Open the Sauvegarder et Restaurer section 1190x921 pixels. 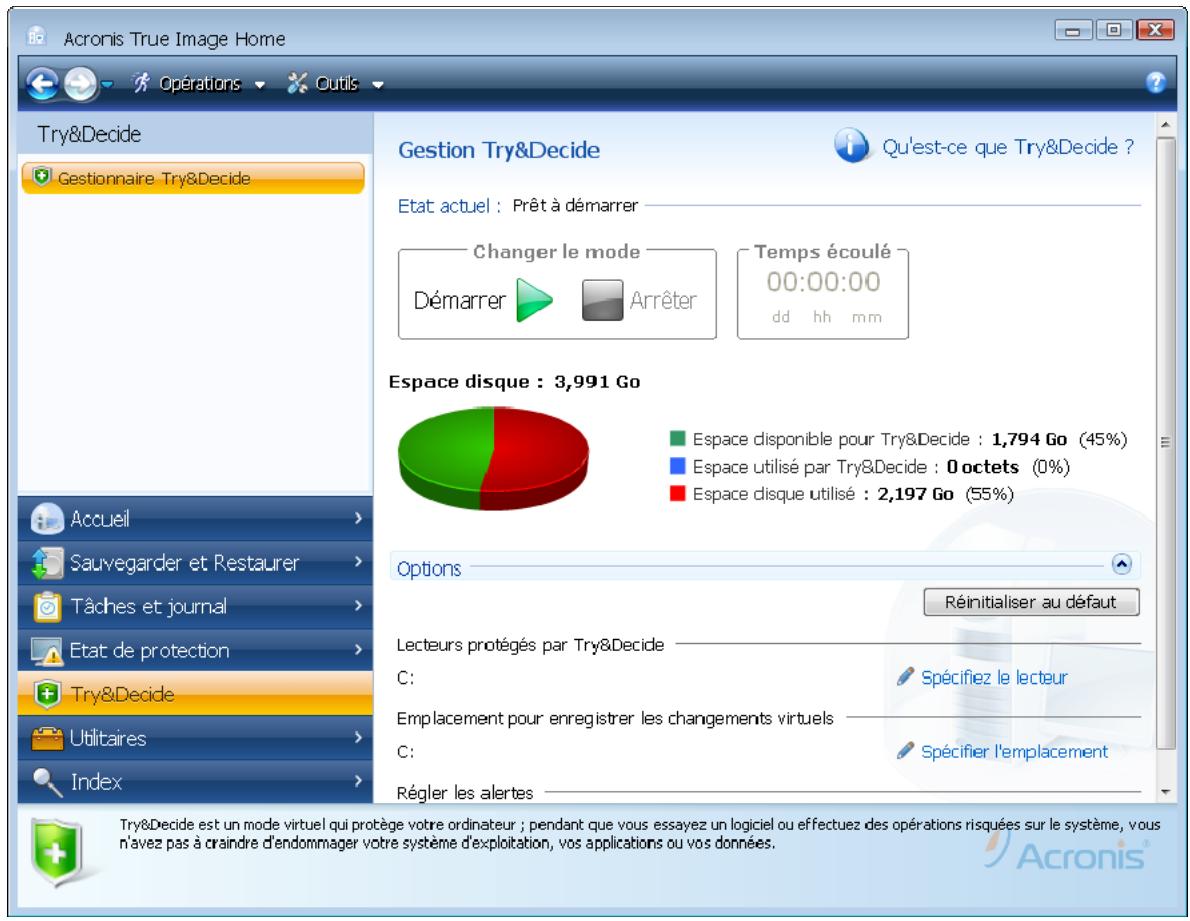tap(195, 563)
